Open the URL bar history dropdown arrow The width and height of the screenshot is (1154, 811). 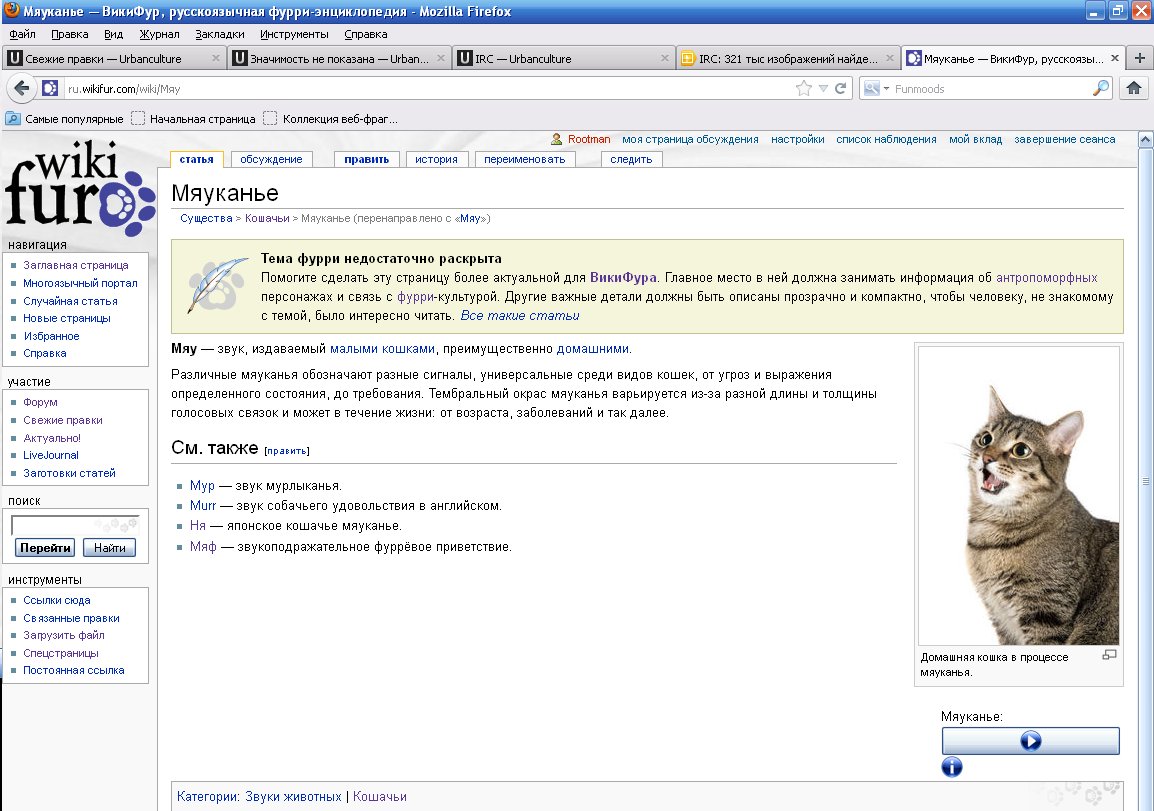click(823, 88)
